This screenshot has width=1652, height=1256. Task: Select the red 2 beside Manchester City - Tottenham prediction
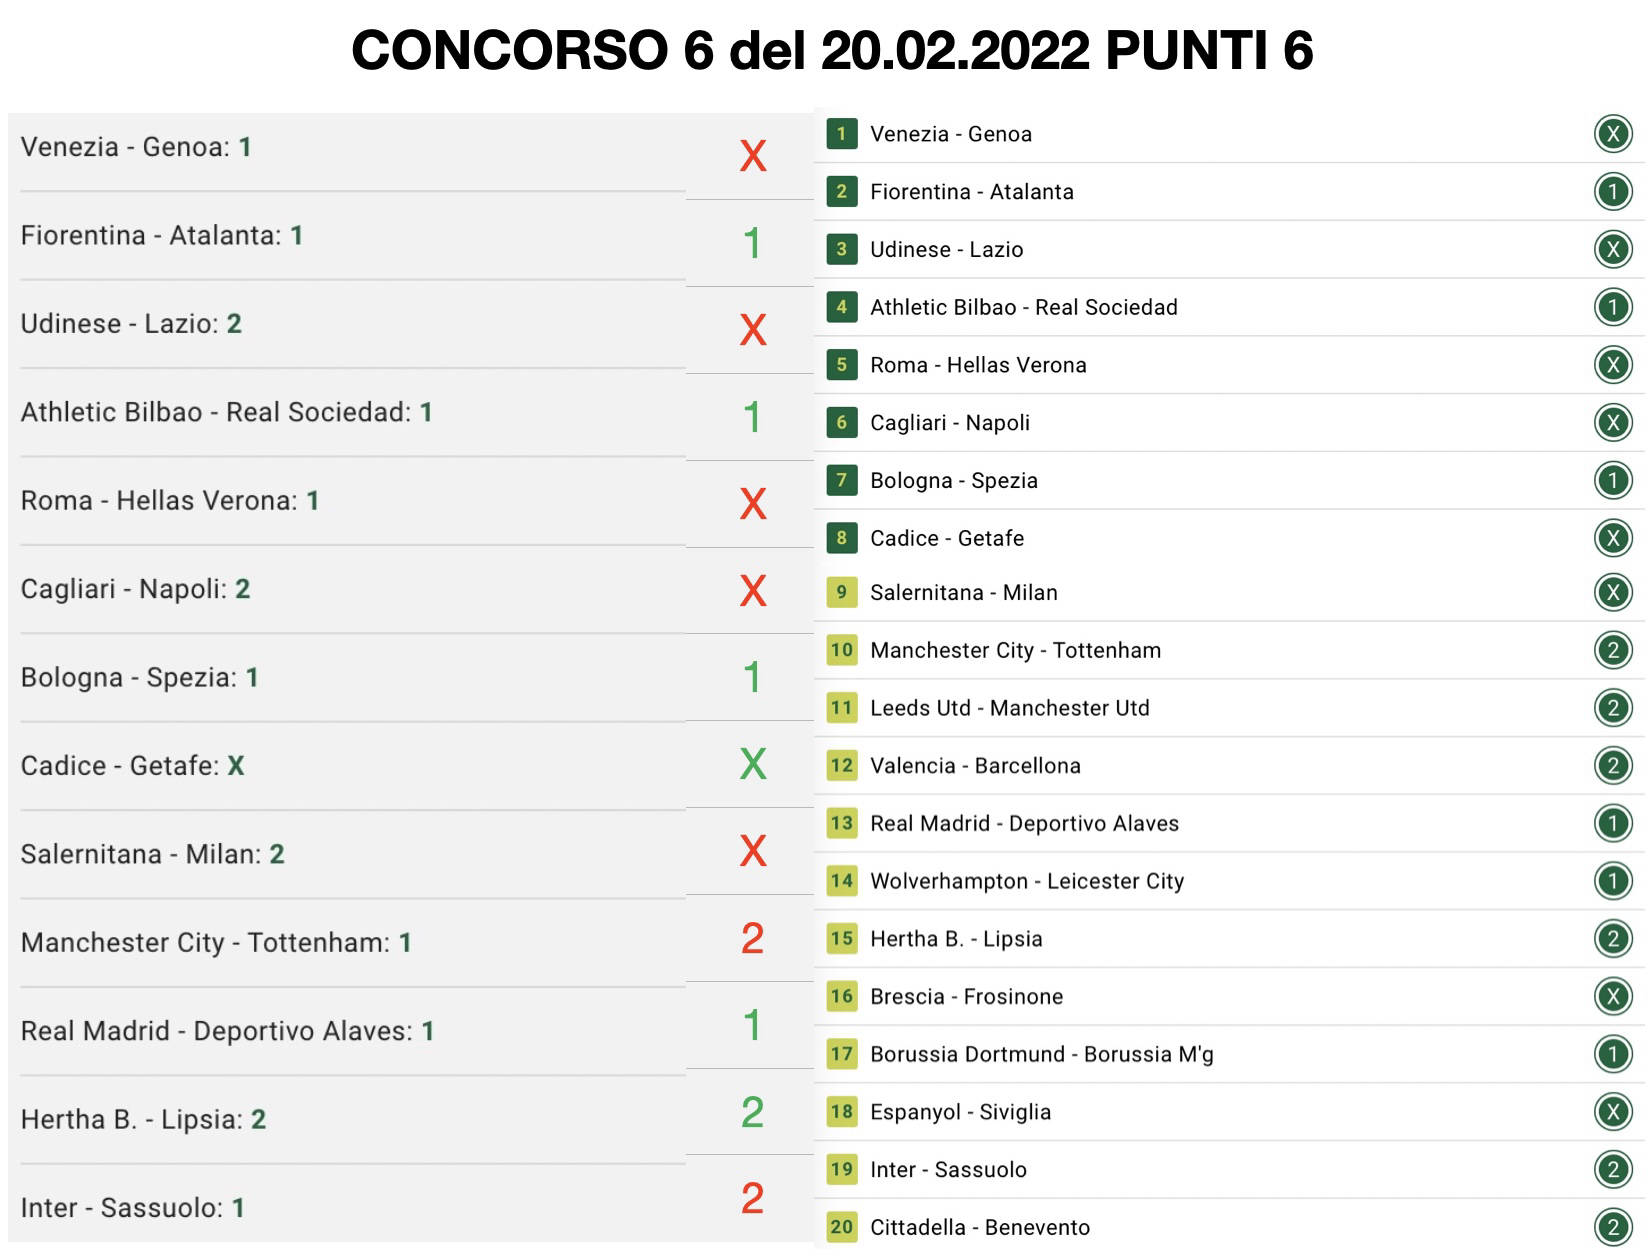[x=753, y=938]
